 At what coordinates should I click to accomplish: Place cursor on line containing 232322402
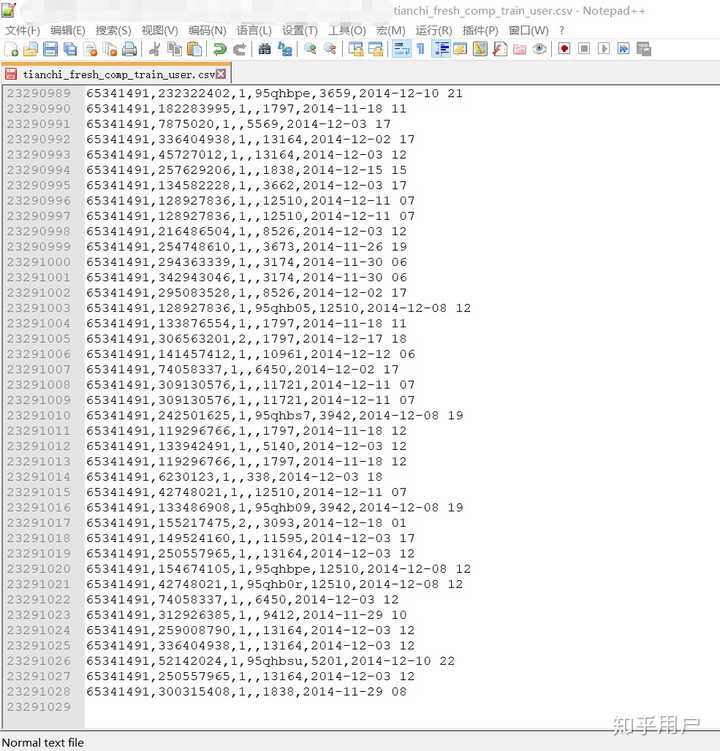click(274, 93)
